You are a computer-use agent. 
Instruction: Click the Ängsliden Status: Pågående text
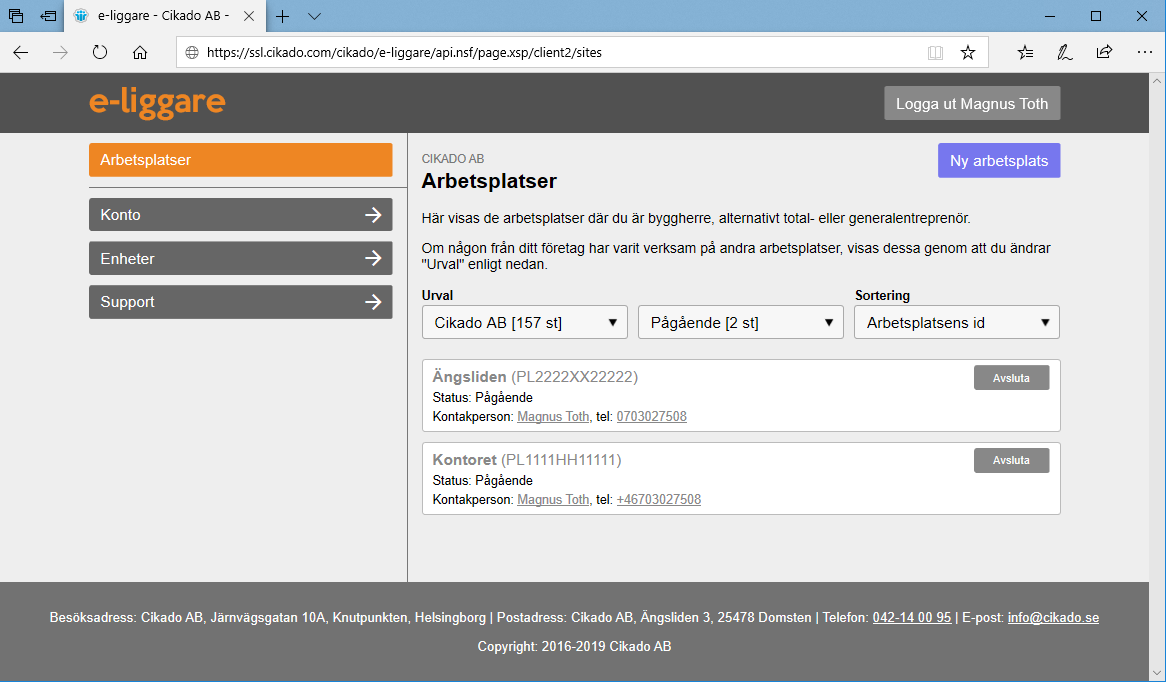click(x=483, y=398)
